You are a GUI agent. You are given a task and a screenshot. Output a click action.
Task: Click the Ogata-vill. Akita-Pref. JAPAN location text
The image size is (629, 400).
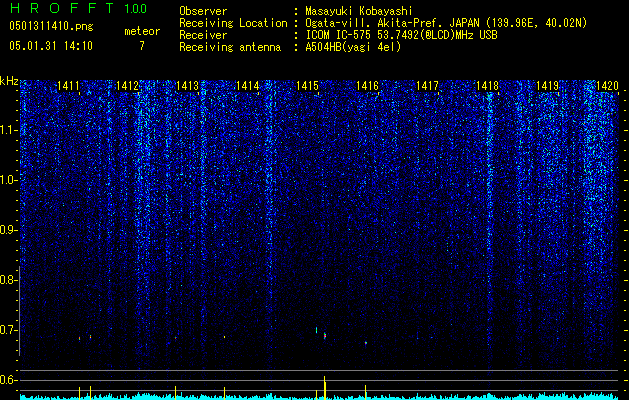(x=446, y=23)
